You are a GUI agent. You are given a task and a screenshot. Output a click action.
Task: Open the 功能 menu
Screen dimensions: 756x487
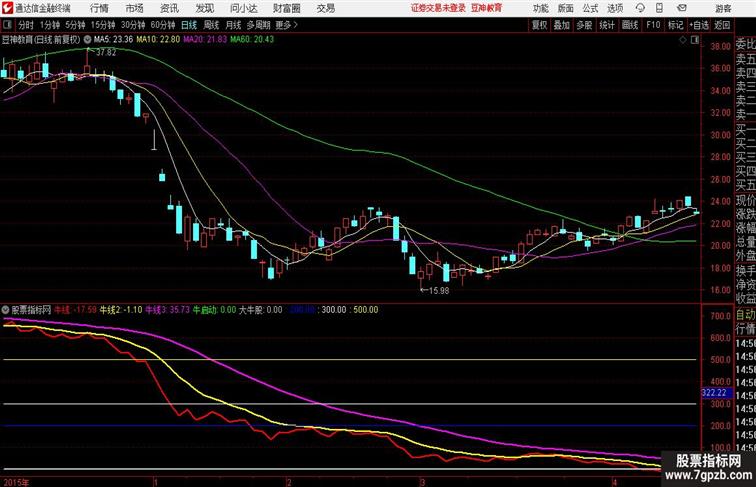pos(540,8)
